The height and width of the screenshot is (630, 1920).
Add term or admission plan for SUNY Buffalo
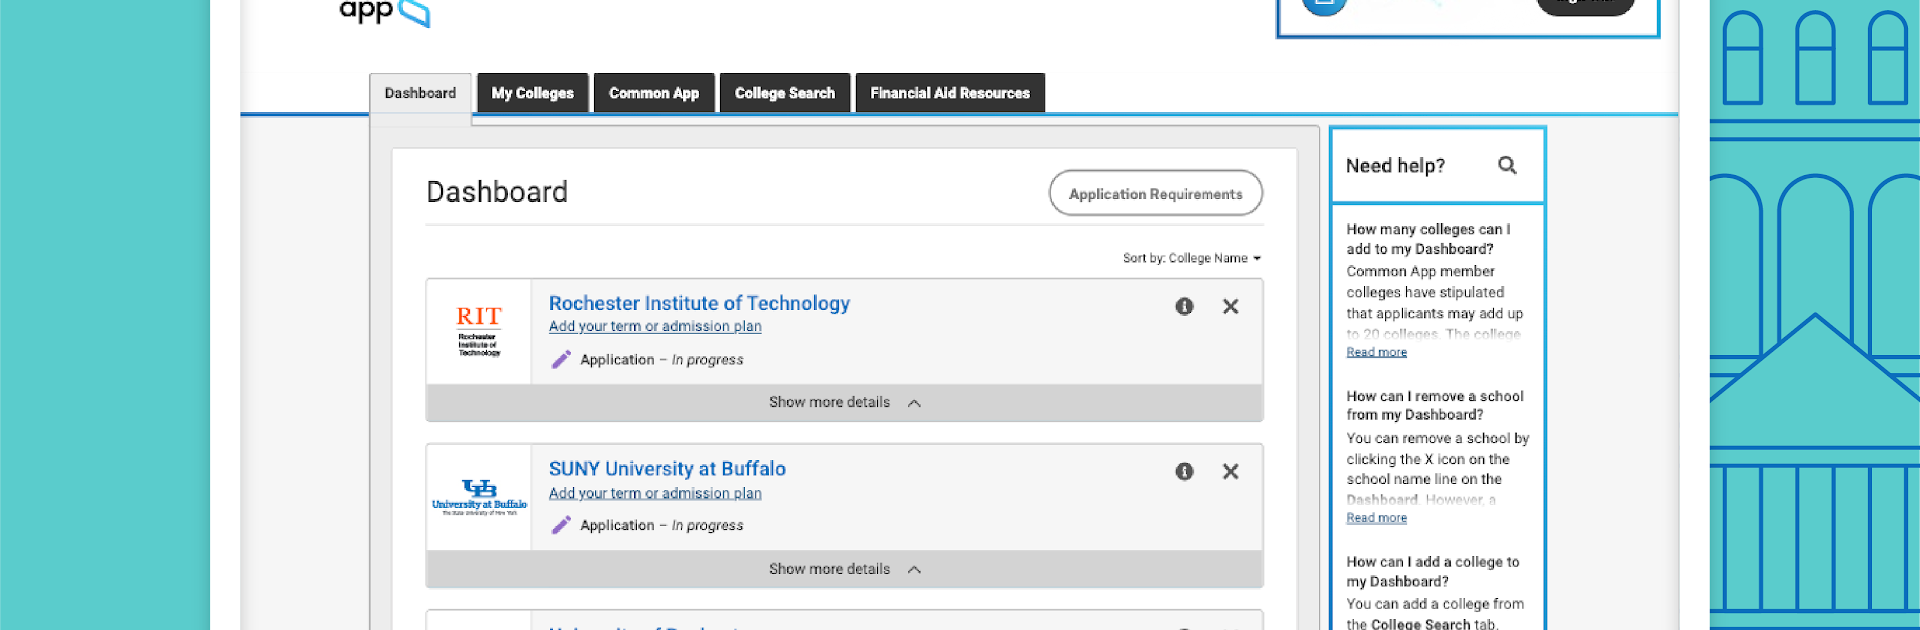tap(655, 493)
